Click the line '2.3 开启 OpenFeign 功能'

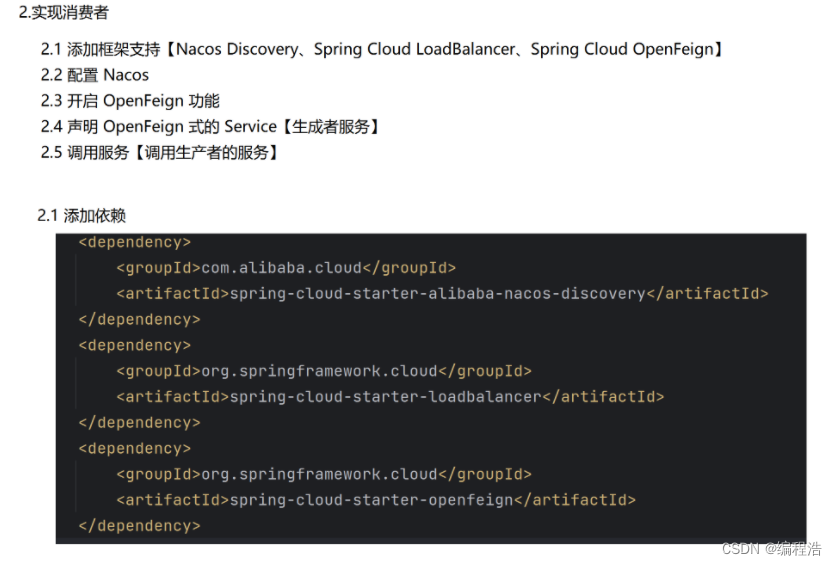pyautogui.click(x=130, y=101)
